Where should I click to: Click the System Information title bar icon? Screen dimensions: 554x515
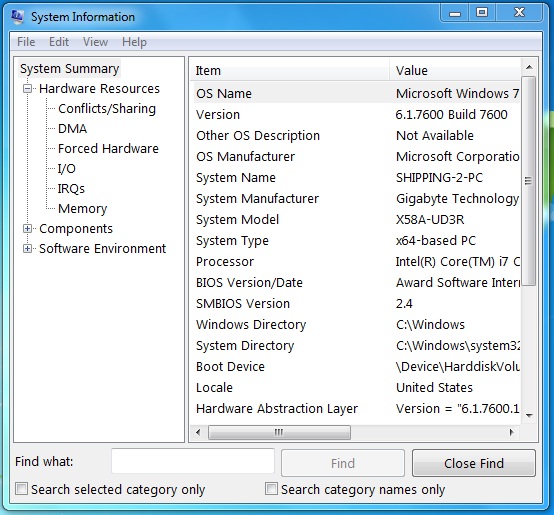17,16
